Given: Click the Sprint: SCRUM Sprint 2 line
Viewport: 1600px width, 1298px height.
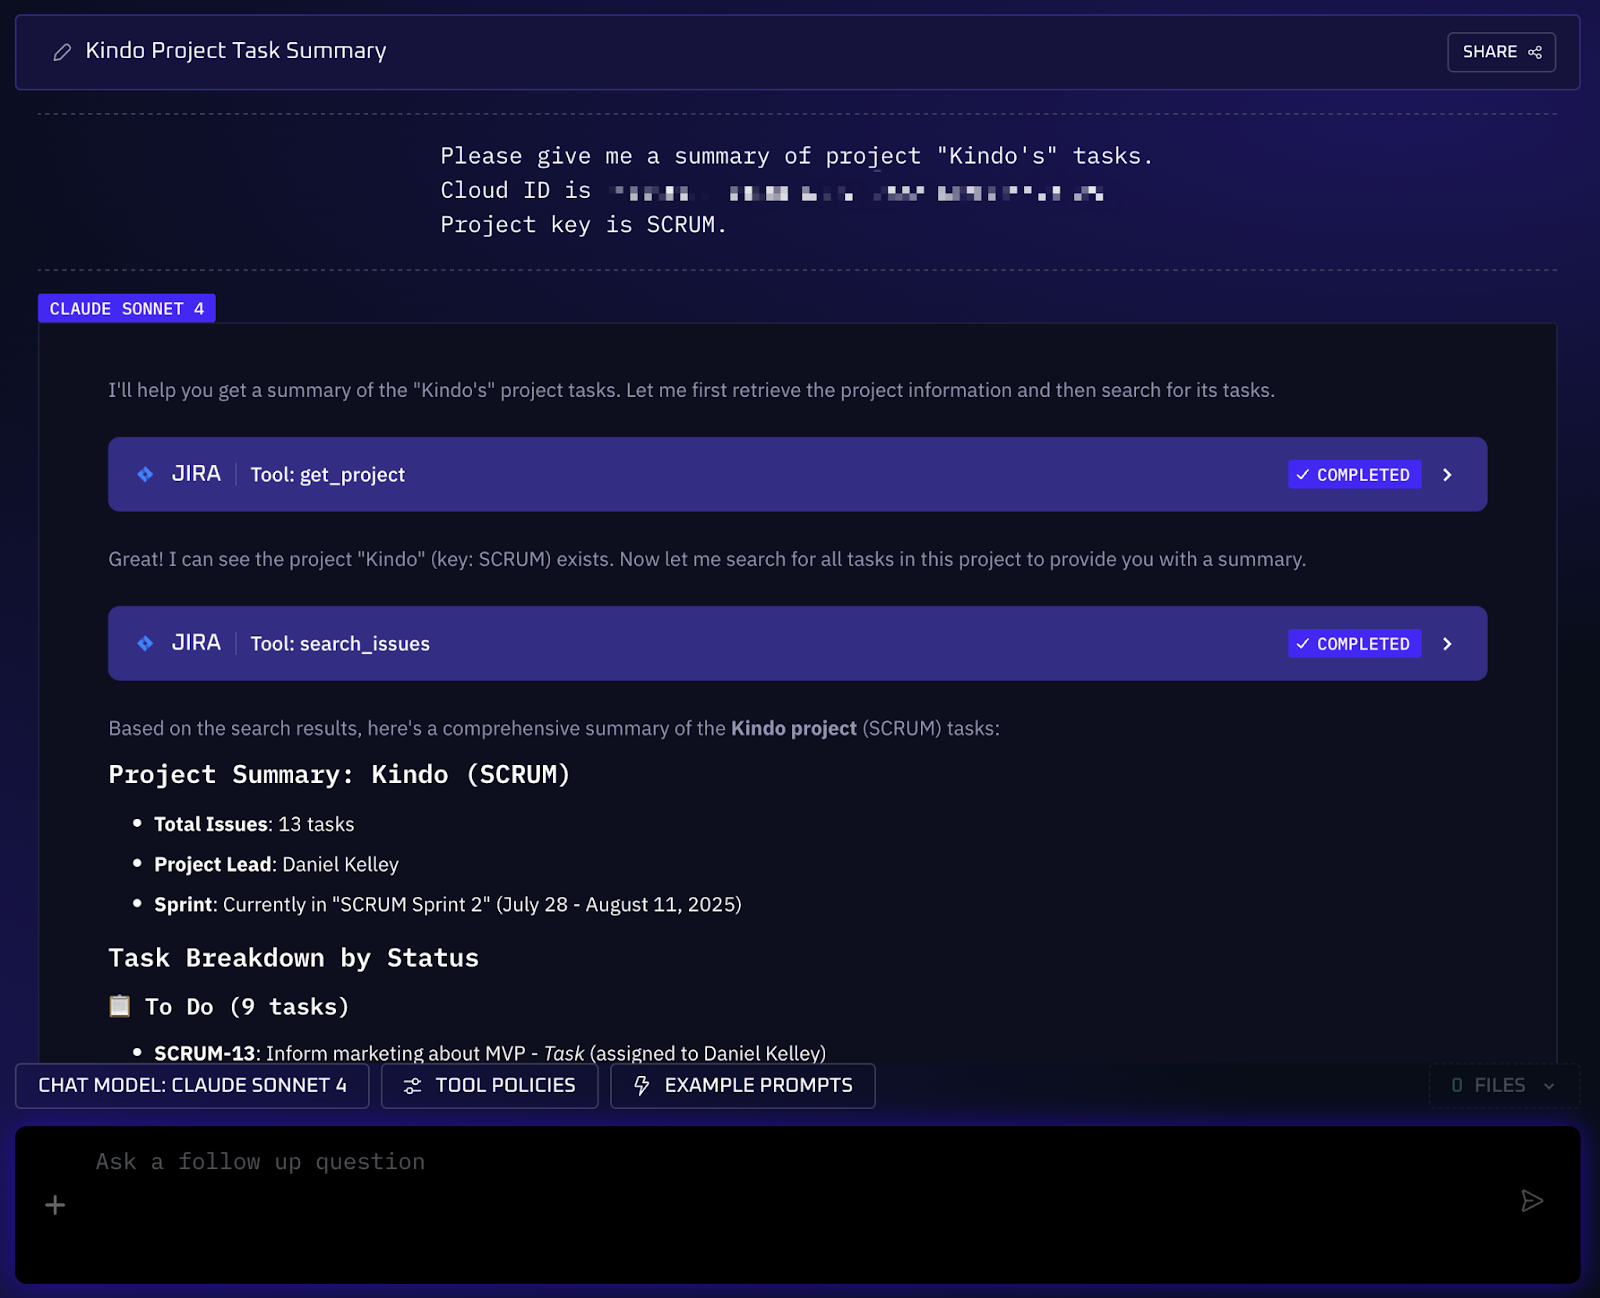Looking at the screenshot, I should tap(448, 904).
